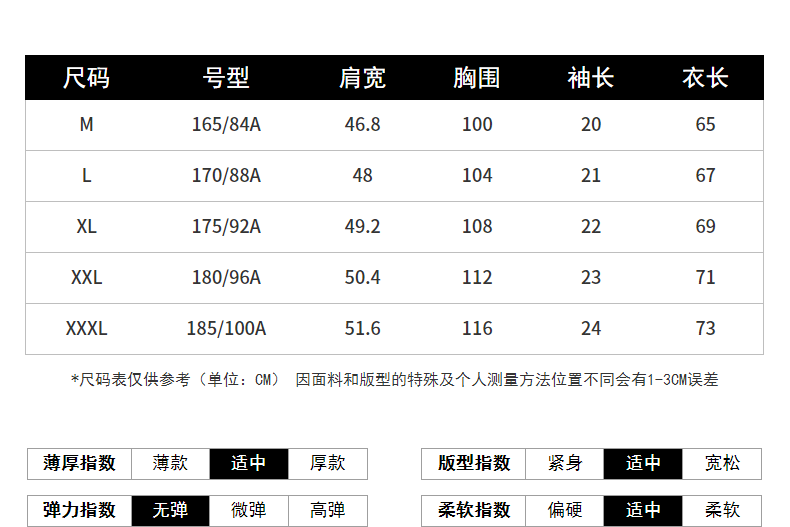
Task: Click the 尺码 column header
Action: pos(86,78)
